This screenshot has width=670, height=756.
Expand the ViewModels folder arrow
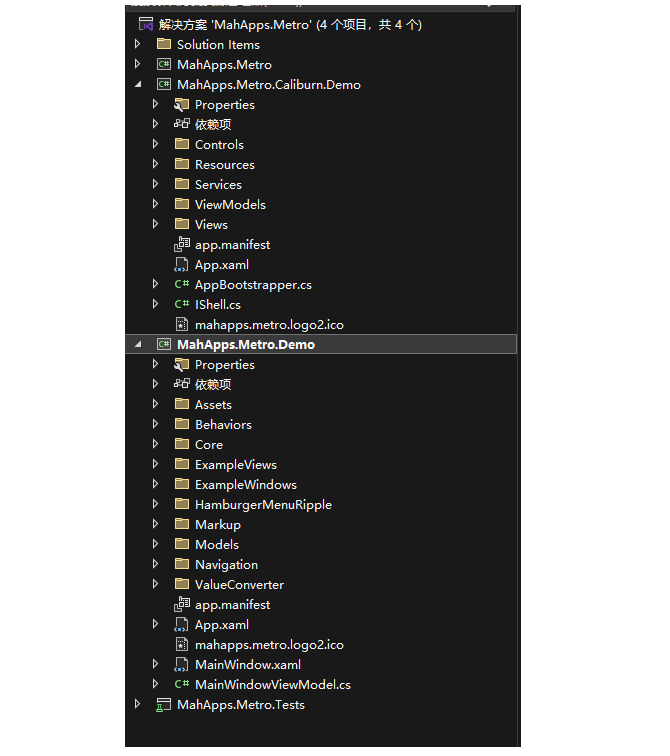(x=155, y=204)
